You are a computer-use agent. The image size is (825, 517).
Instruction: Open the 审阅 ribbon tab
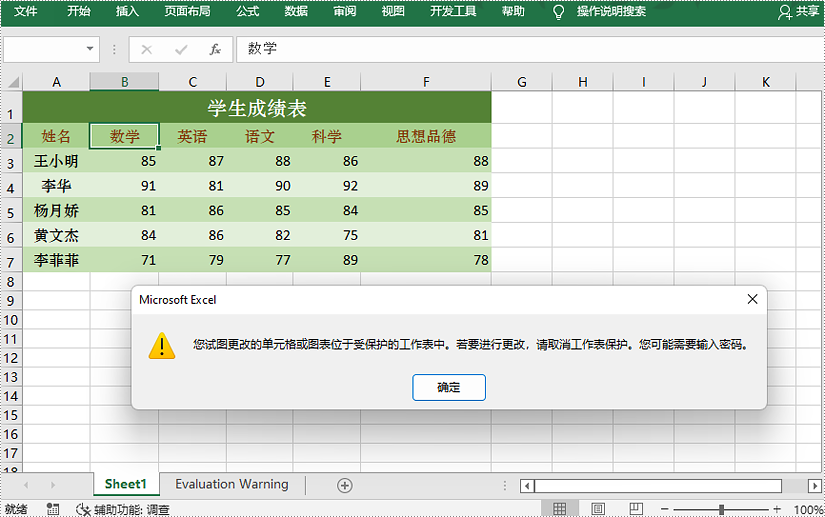click(345, 12)
